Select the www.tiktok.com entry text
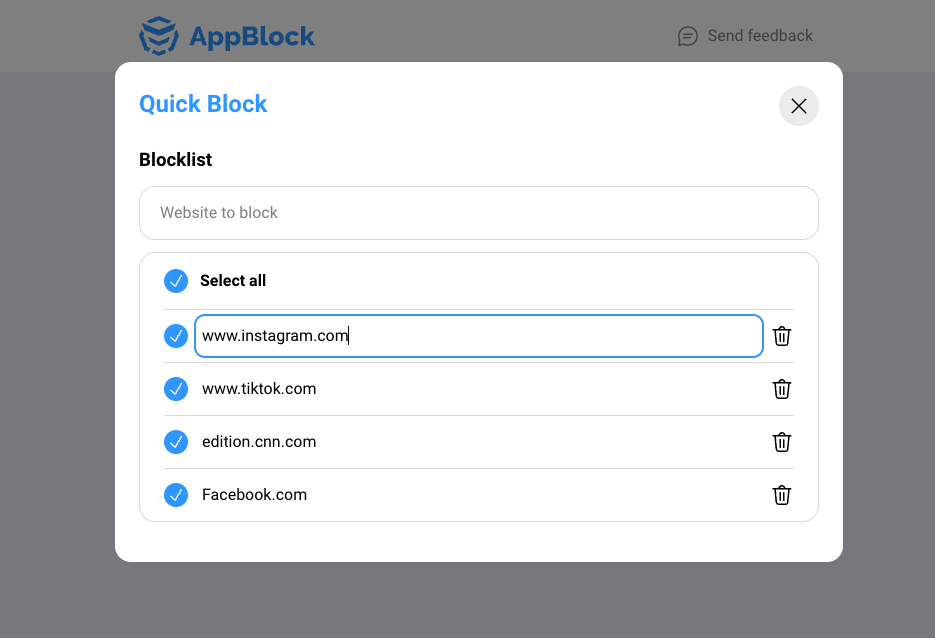The image size is (935, 638). tap(259, 389)
